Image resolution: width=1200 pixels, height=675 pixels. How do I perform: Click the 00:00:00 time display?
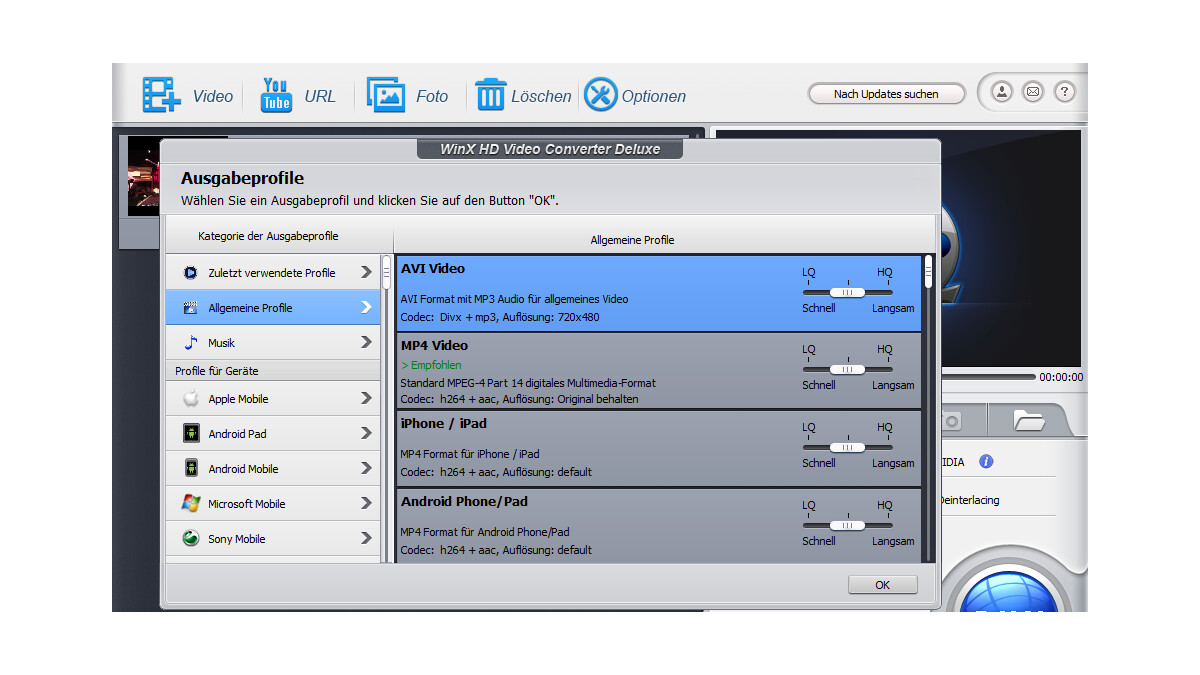coord(1060,378)
